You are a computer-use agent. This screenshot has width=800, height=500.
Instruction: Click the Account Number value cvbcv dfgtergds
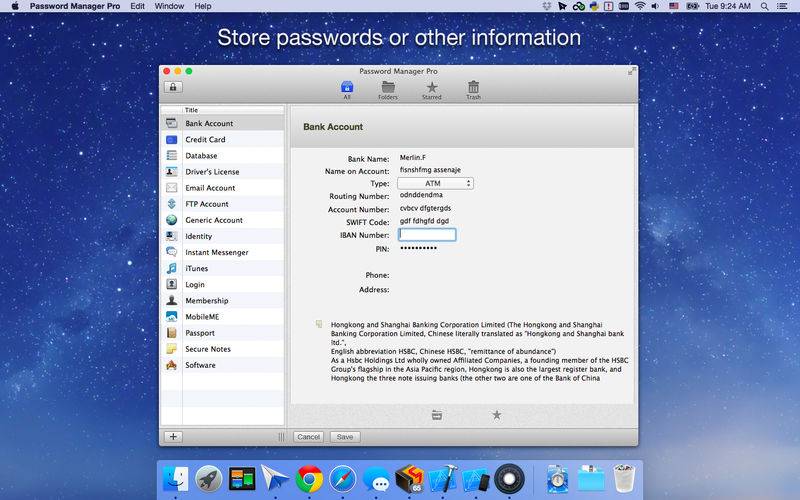(x=426, y=208)
